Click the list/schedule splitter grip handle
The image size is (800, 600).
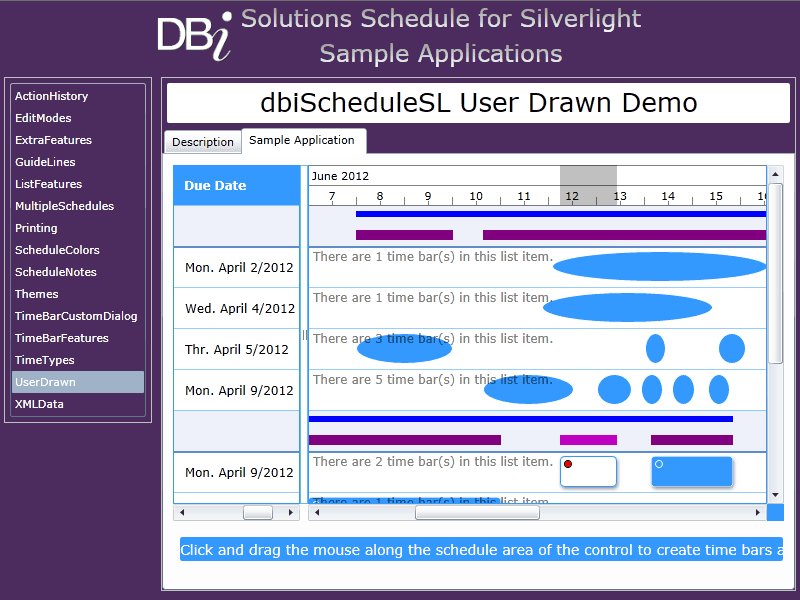click(x=305, y=335)
